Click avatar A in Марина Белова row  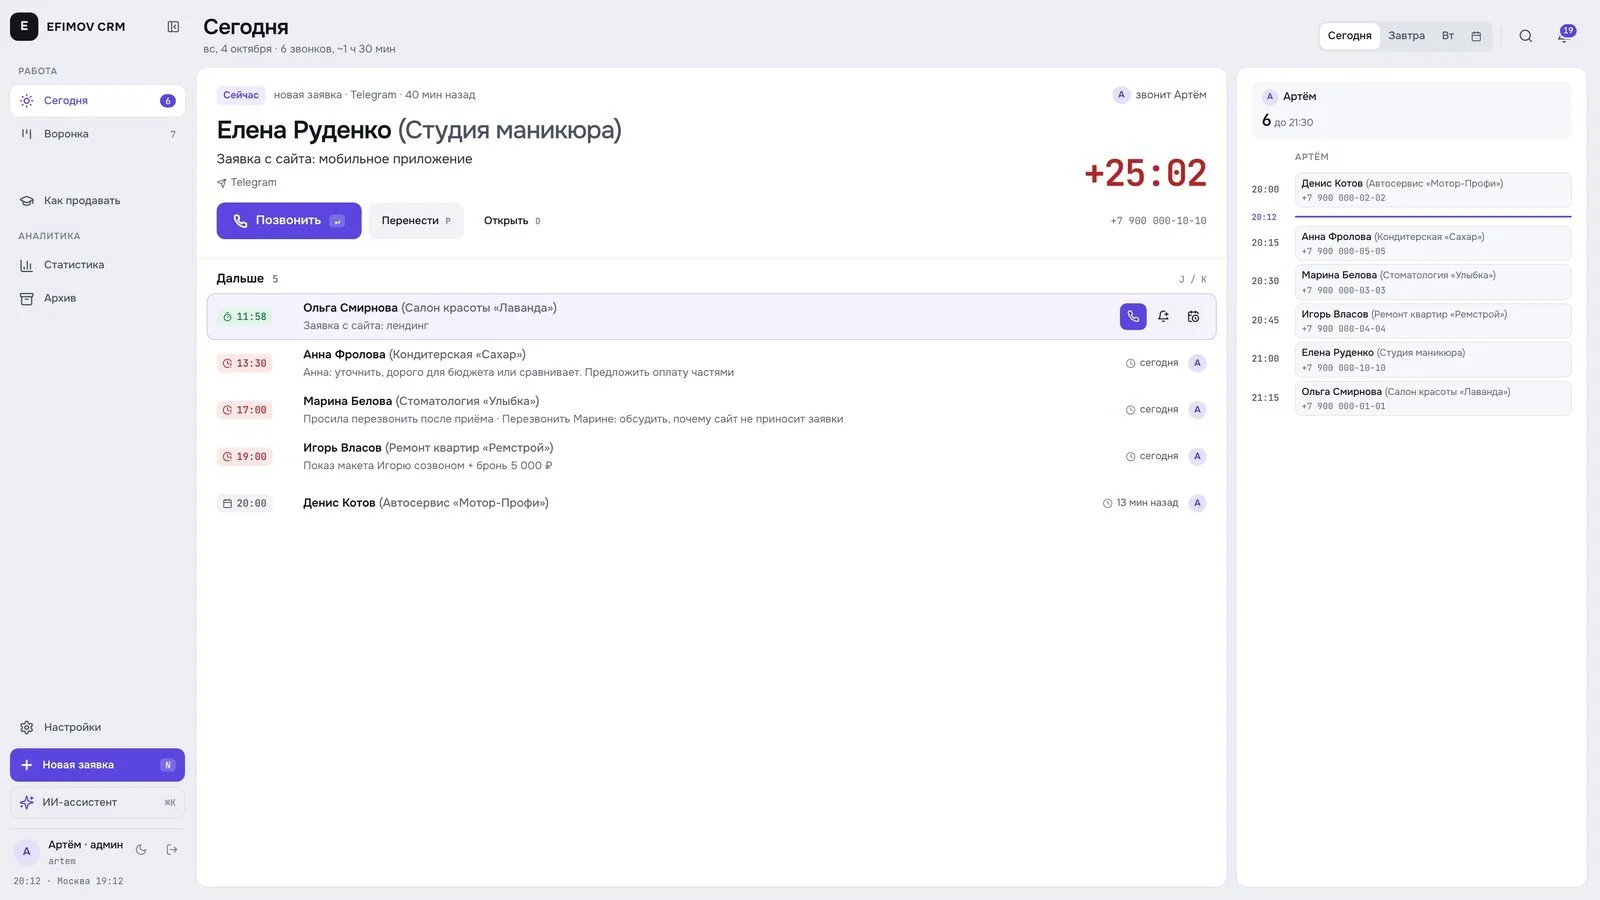point(1197,410)
